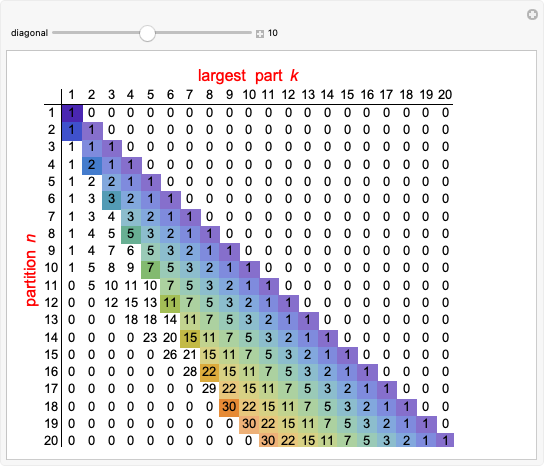Click the 9 cell in row 10
Image resolution: width=544 pixels, height=467 pixels.
(130, 269)
